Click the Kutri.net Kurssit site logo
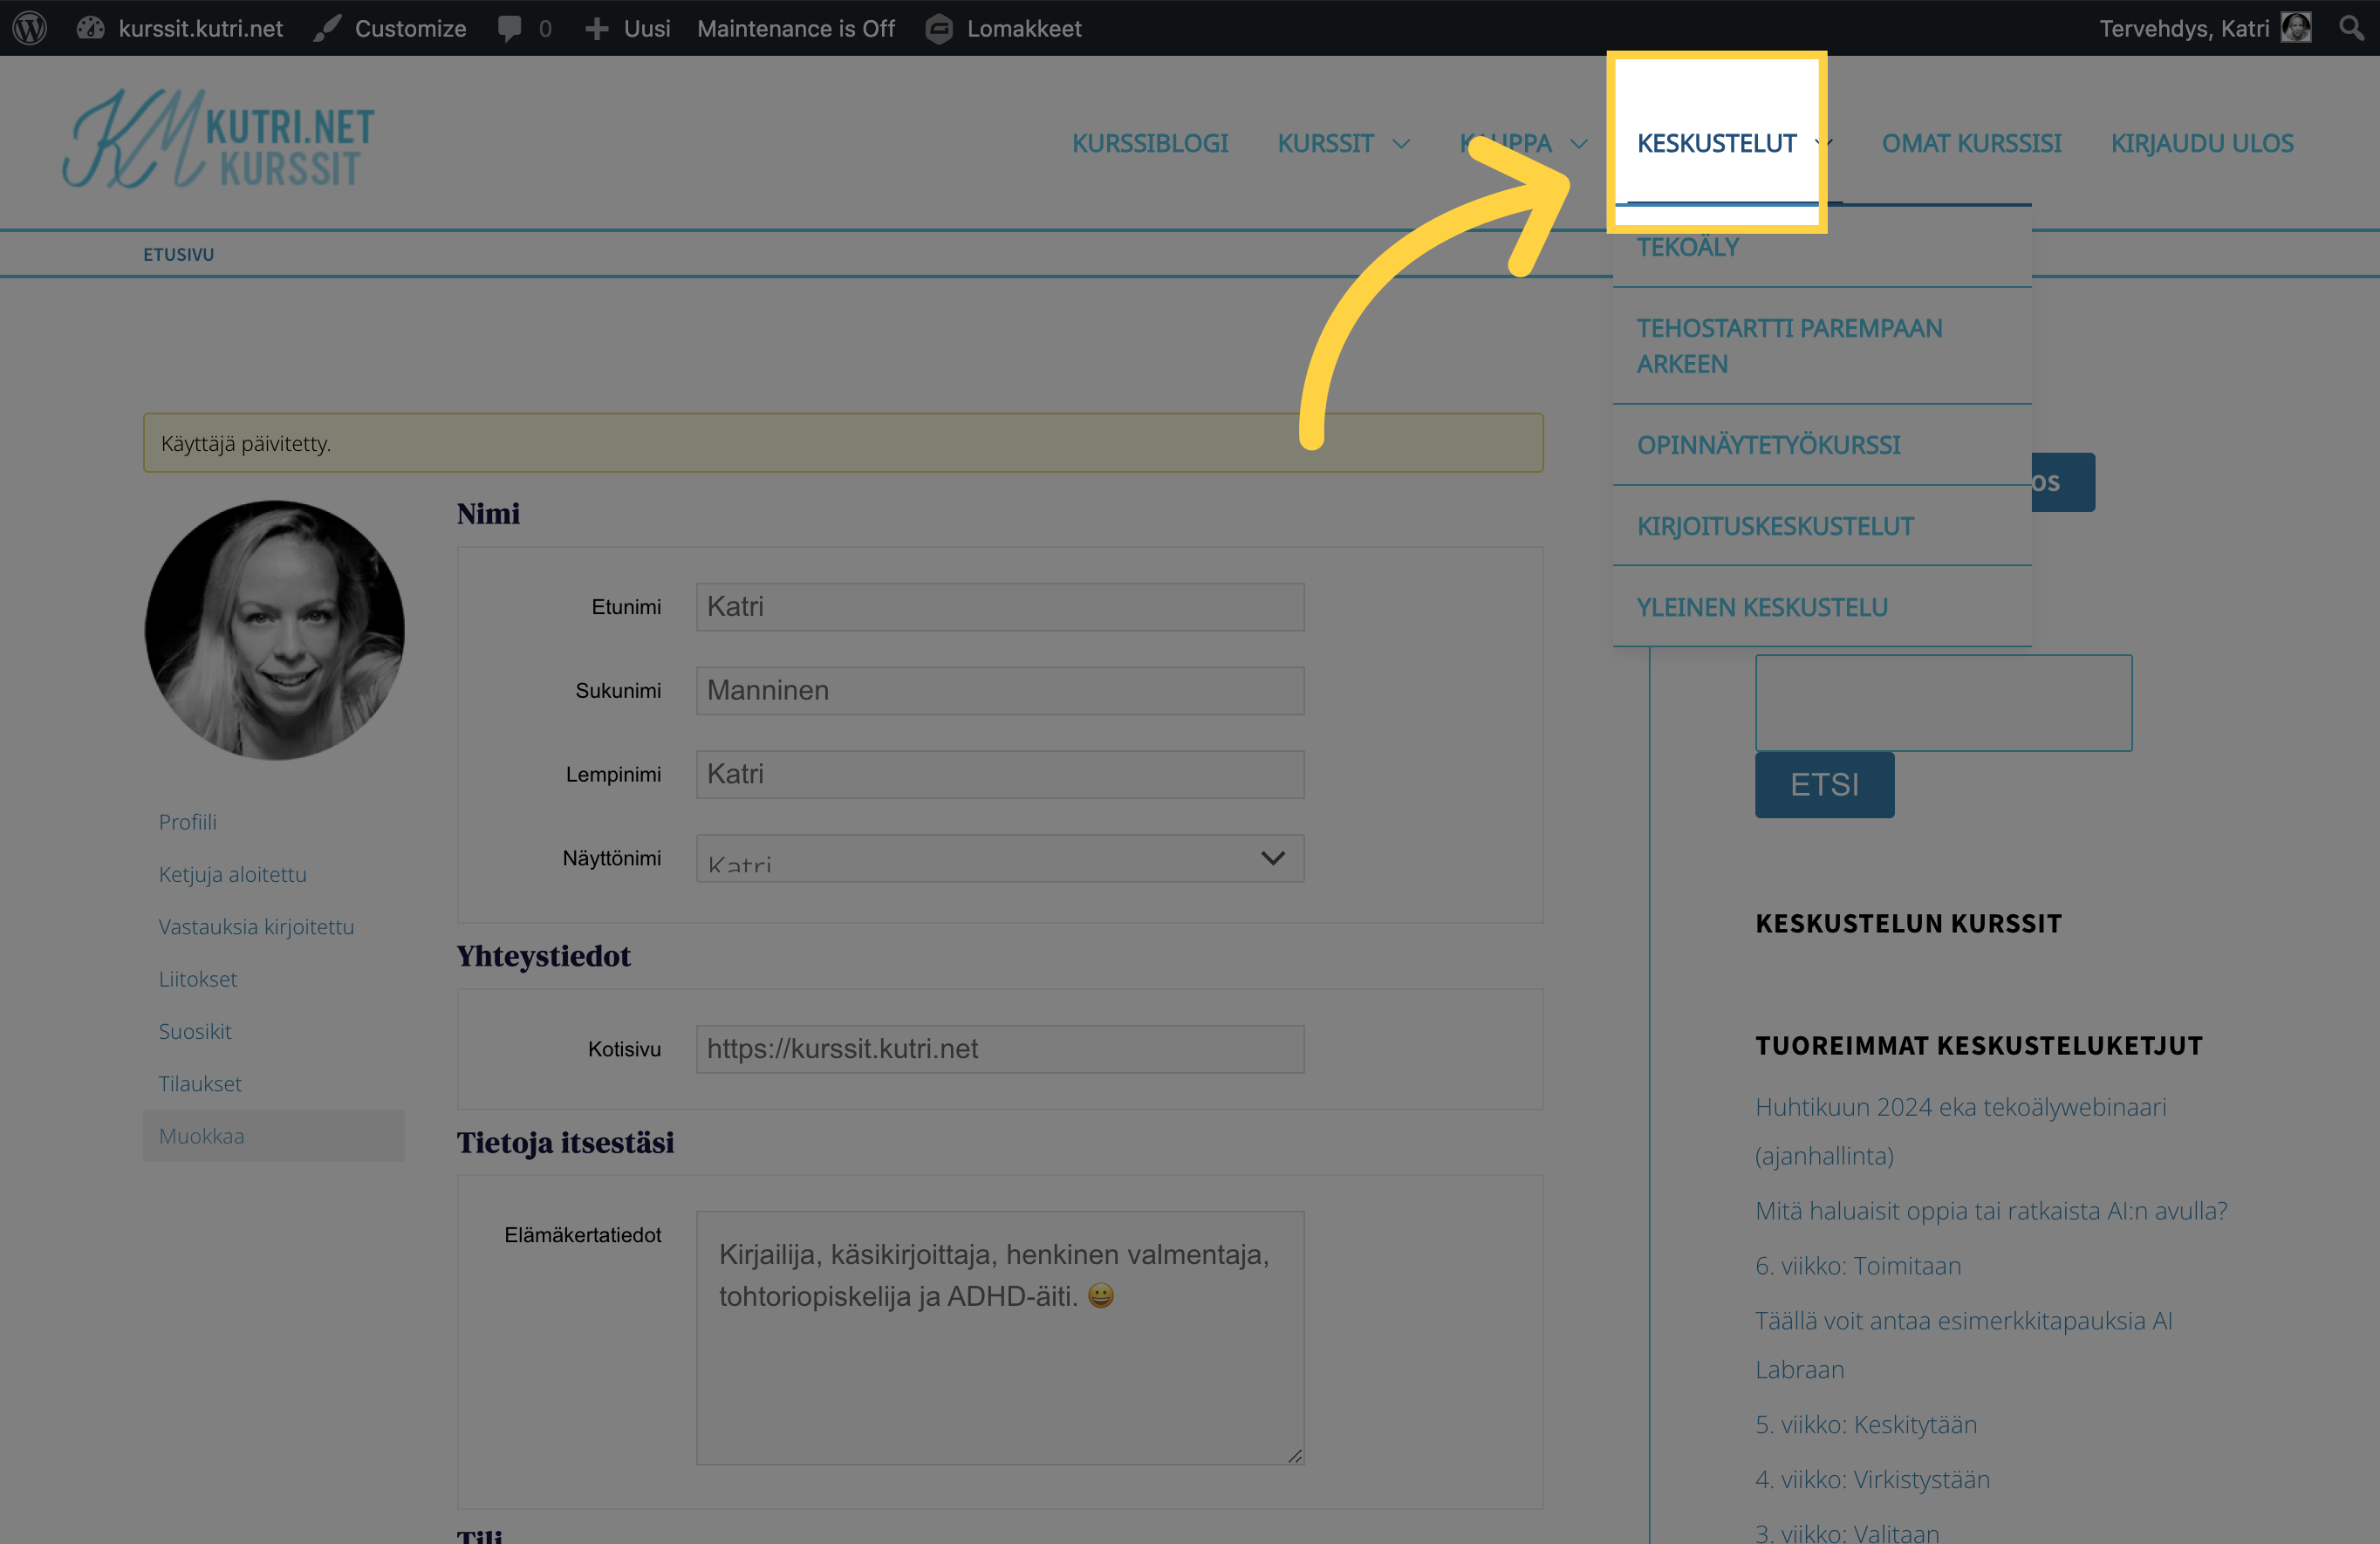Screen dimensions: 2380x1544 coord(219,140)
